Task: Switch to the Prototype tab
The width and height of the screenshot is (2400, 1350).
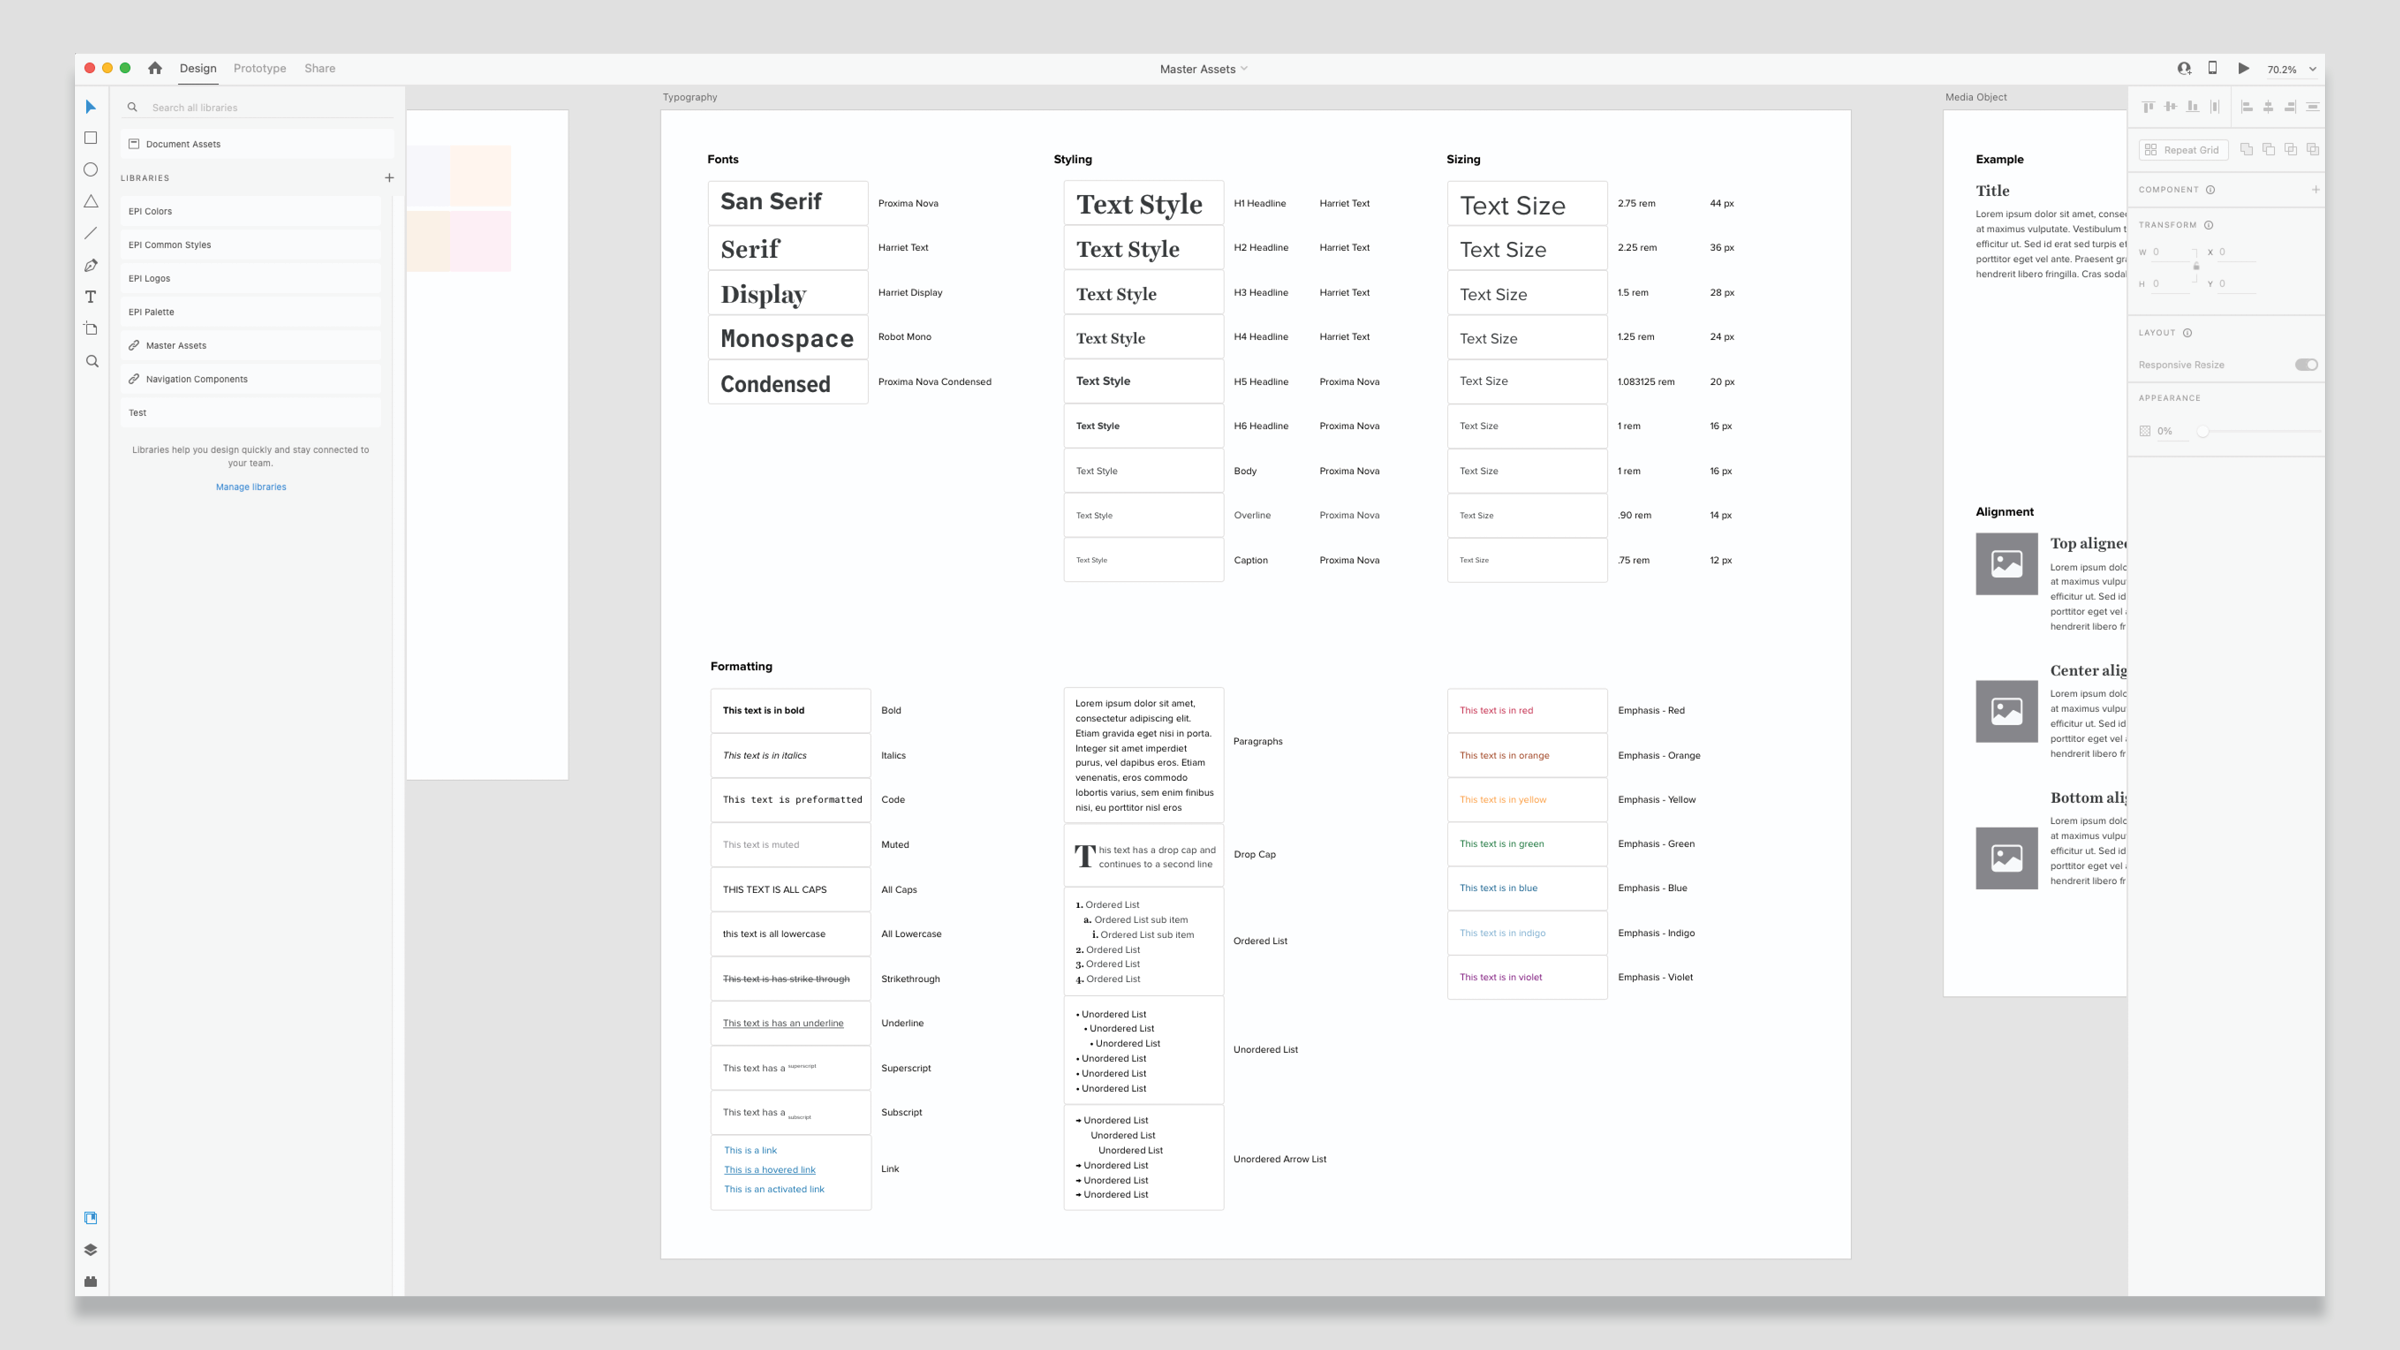Action: click(259, 68)
